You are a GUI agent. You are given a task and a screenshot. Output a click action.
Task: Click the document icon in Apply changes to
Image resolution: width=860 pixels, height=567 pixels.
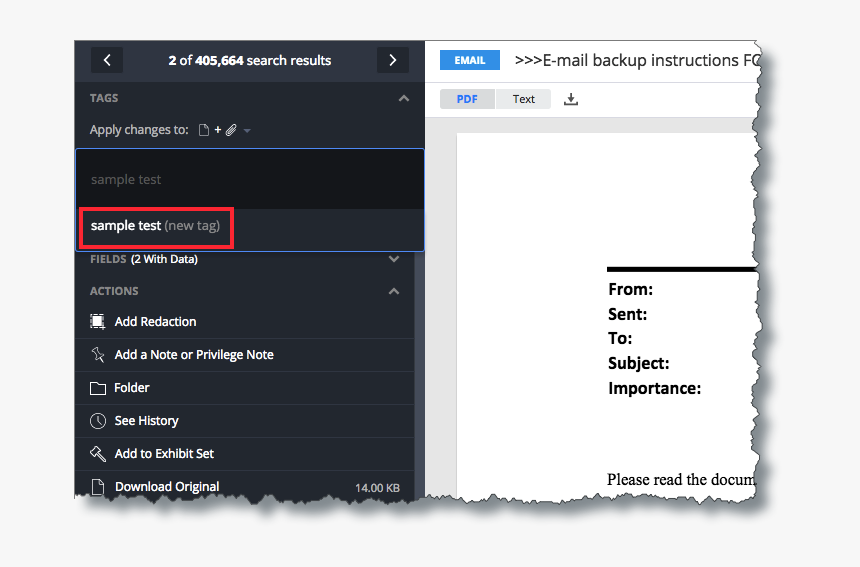[x=204, y=130]
